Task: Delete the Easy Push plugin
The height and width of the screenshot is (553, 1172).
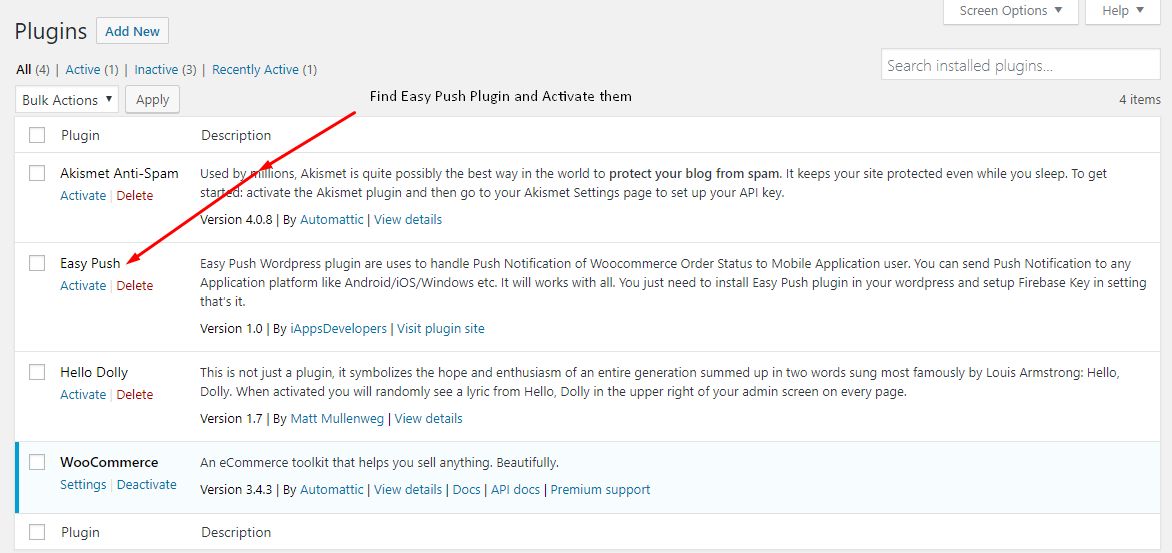Action: [135, 285]
